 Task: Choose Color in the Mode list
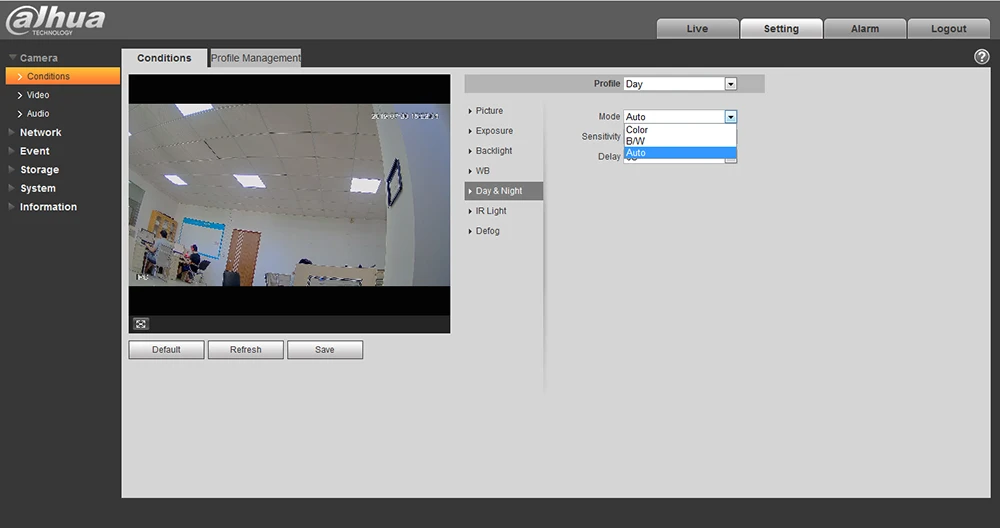point(680,129)
